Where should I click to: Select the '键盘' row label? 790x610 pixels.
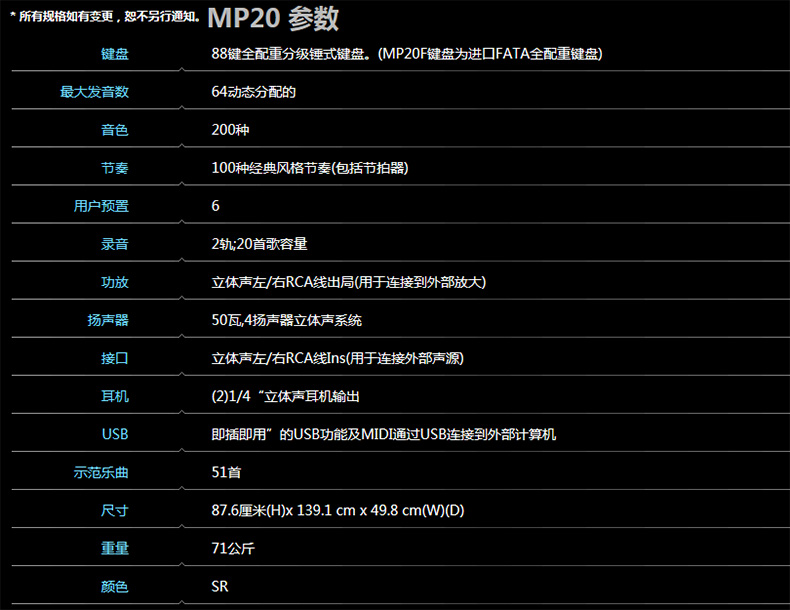point(115,54)
